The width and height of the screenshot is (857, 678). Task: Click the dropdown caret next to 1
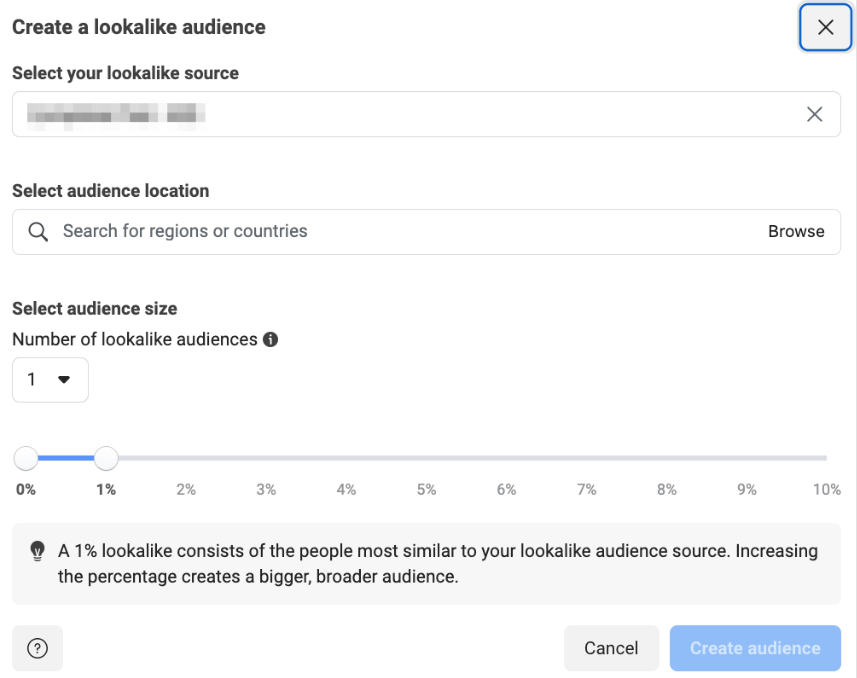[64, 379]
